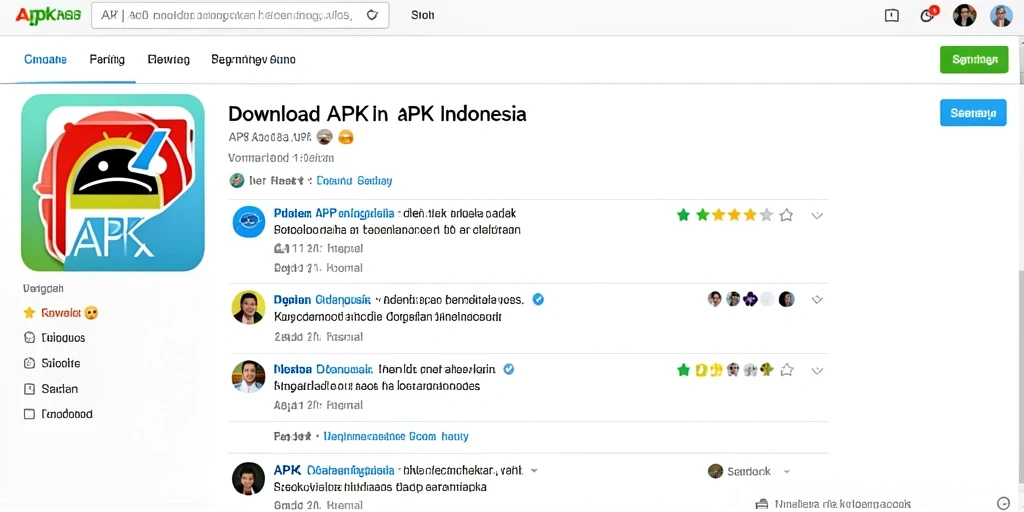Viewport: 1024px width, 512px height.
Task: Click the smiley emoji next to app subtitle
Action: pos(346,137)
